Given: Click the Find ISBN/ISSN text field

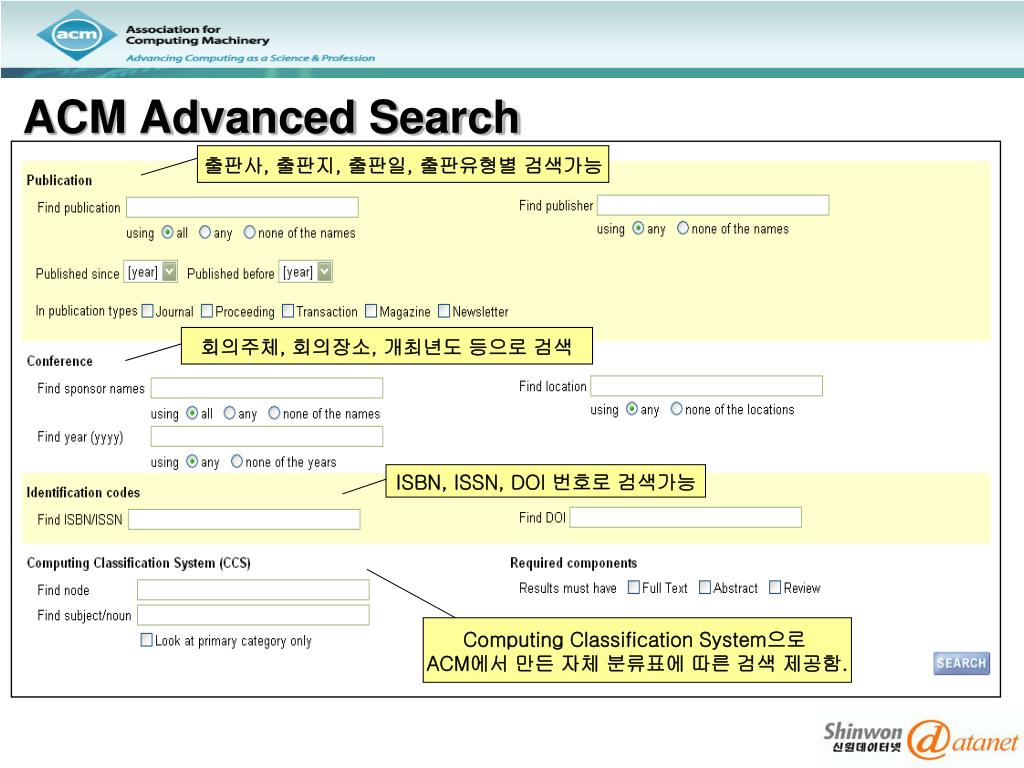Looking at the screenshot, I should 244,519.
